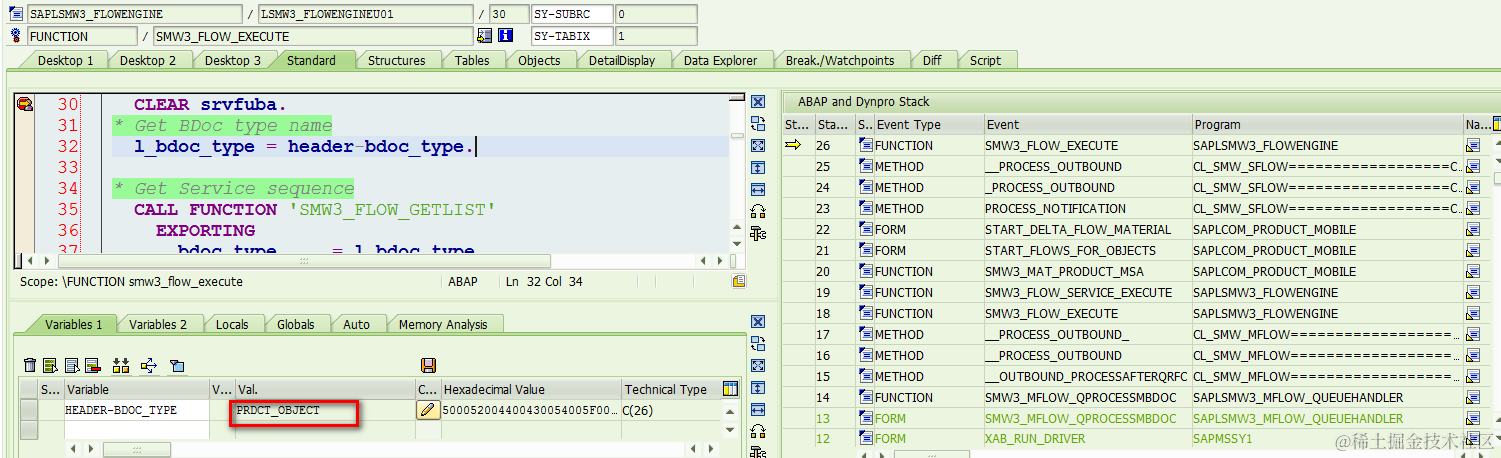The width and height of the screenshot is (1501, 458).
Task: Click the Variable column header
Action: coord(136,389)
